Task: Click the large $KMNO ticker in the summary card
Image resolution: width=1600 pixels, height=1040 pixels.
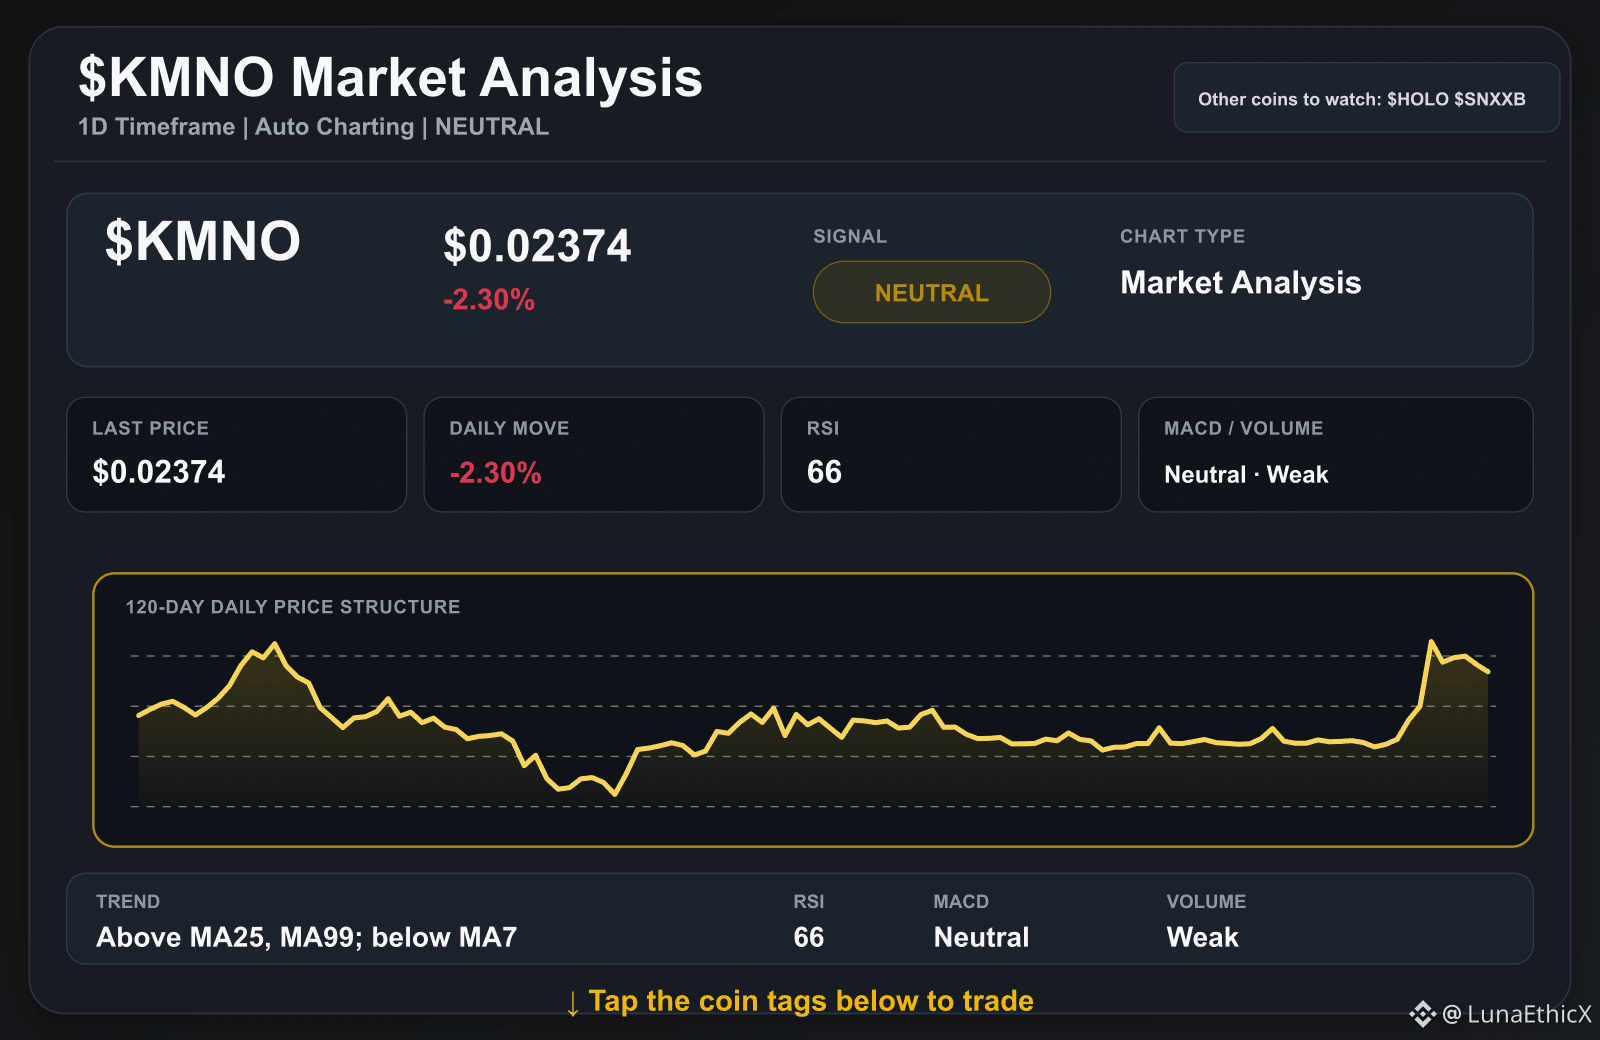Action: (203, 241)
